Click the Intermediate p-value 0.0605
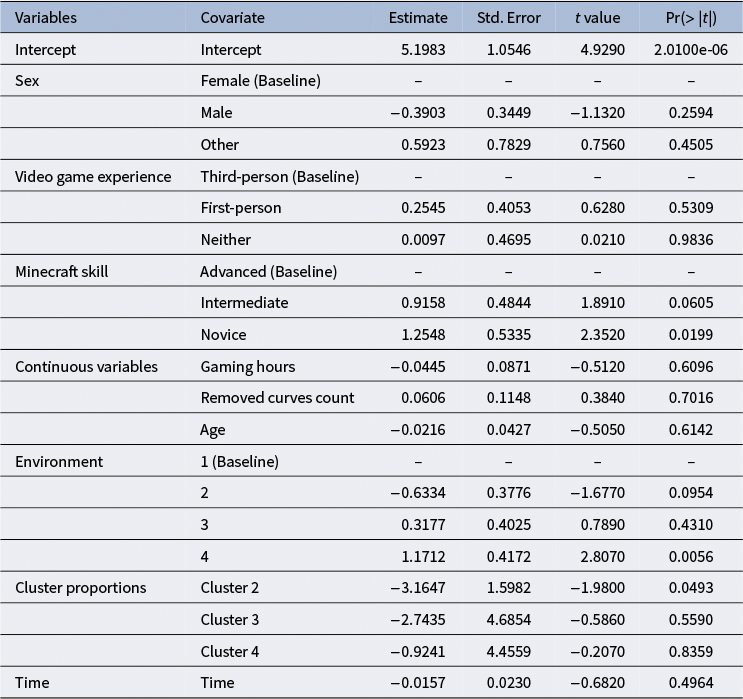Screen dimensions: 743x699 point(691,303)
